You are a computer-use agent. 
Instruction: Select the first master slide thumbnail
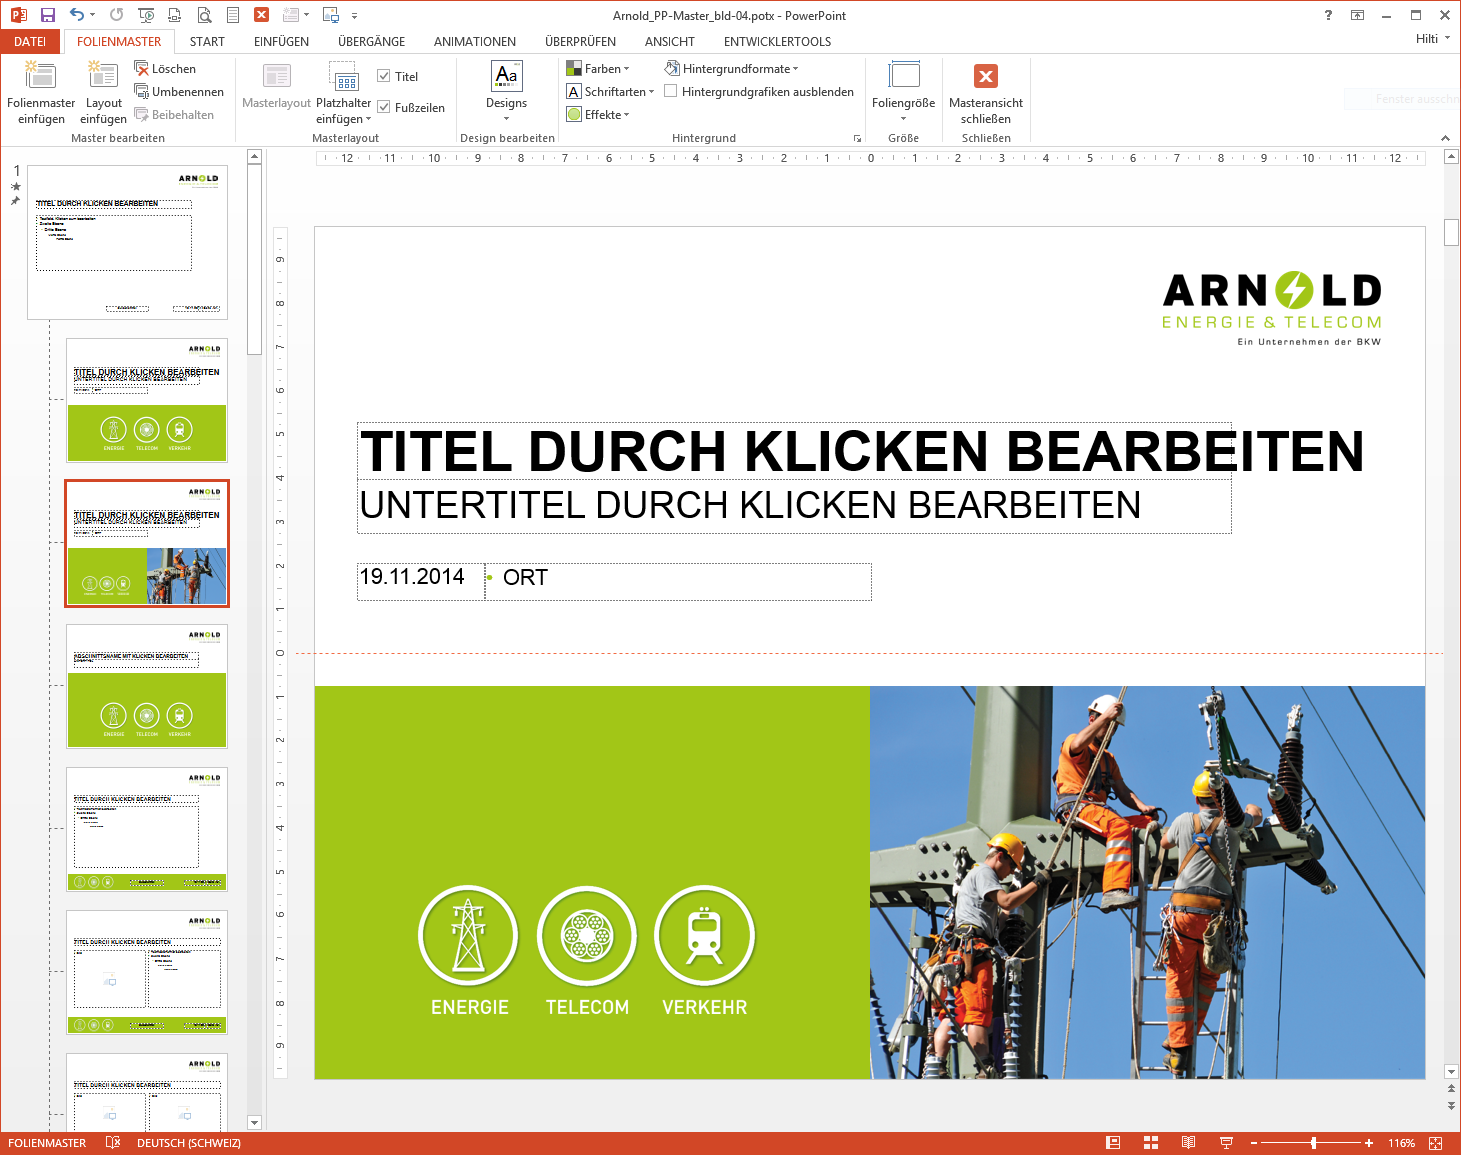pos(127,242)
